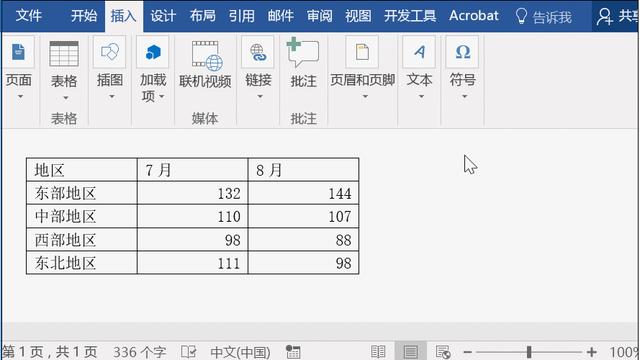Open the 插图 illustrations icon
The width and height of the screenshot is (640, 360).
pos(110,52)
